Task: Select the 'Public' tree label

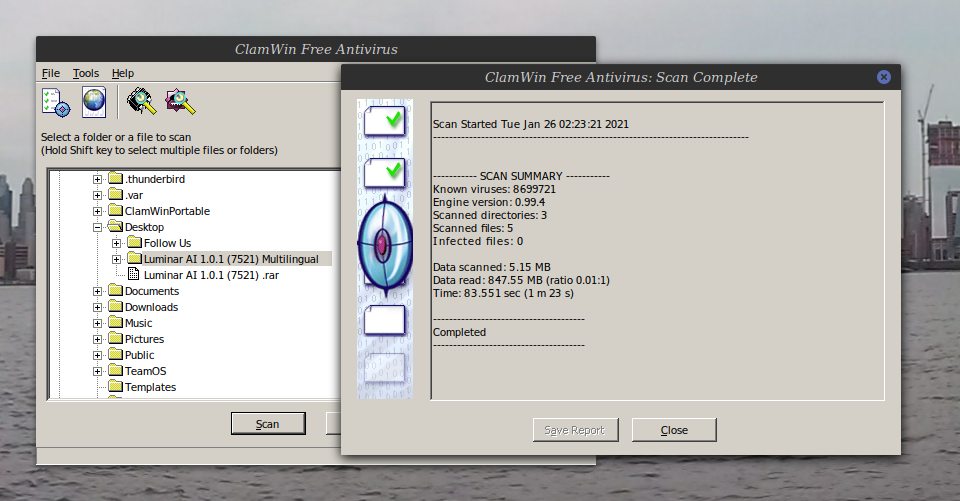Action: [x=140, y=355]
